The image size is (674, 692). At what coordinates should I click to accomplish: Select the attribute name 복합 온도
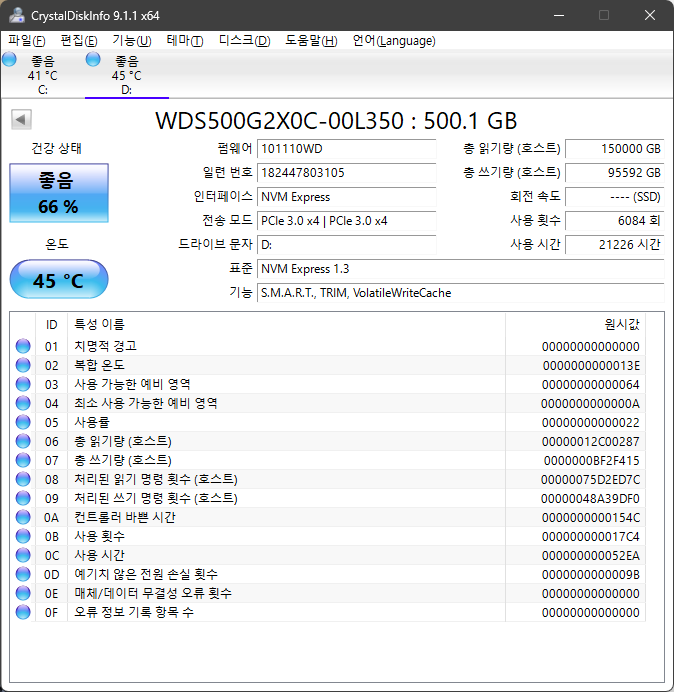(x=99, y=365)
